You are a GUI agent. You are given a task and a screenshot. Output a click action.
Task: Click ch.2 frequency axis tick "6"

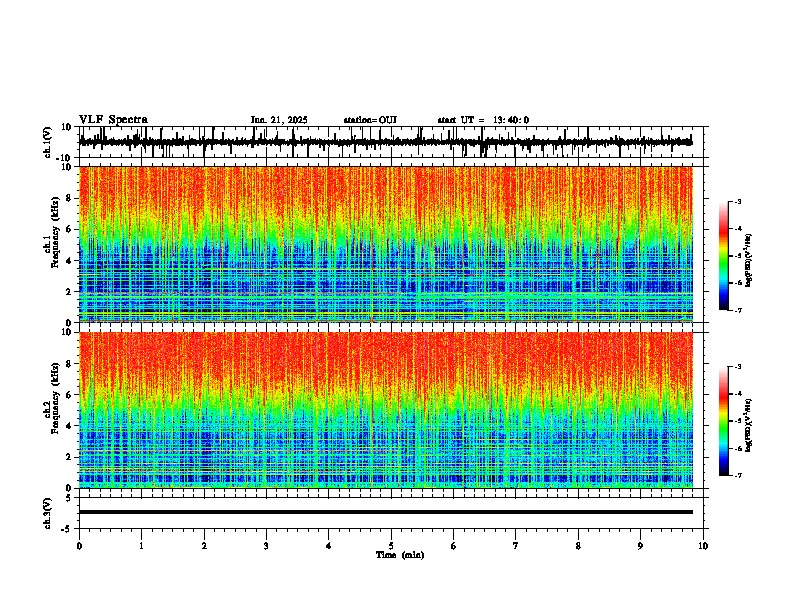70,395
